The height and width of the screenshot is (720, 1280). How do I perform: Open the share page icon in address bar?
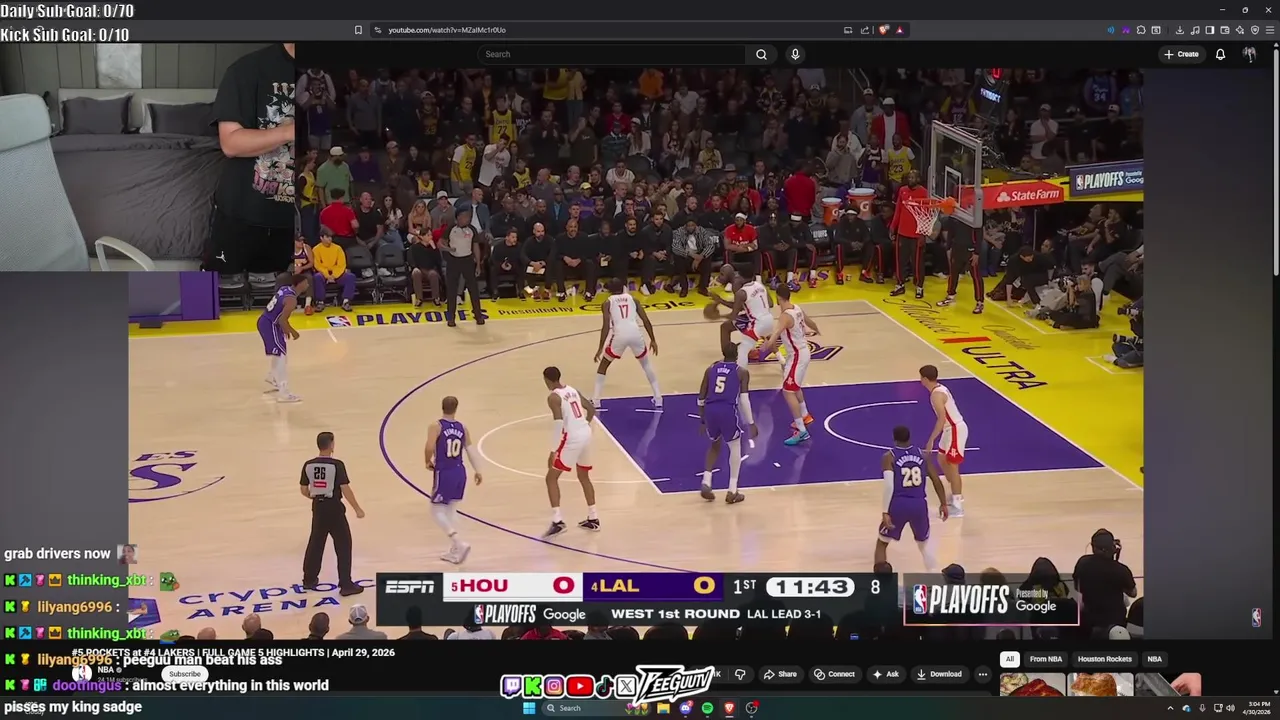pyautogui.click(x=865, y=30)
